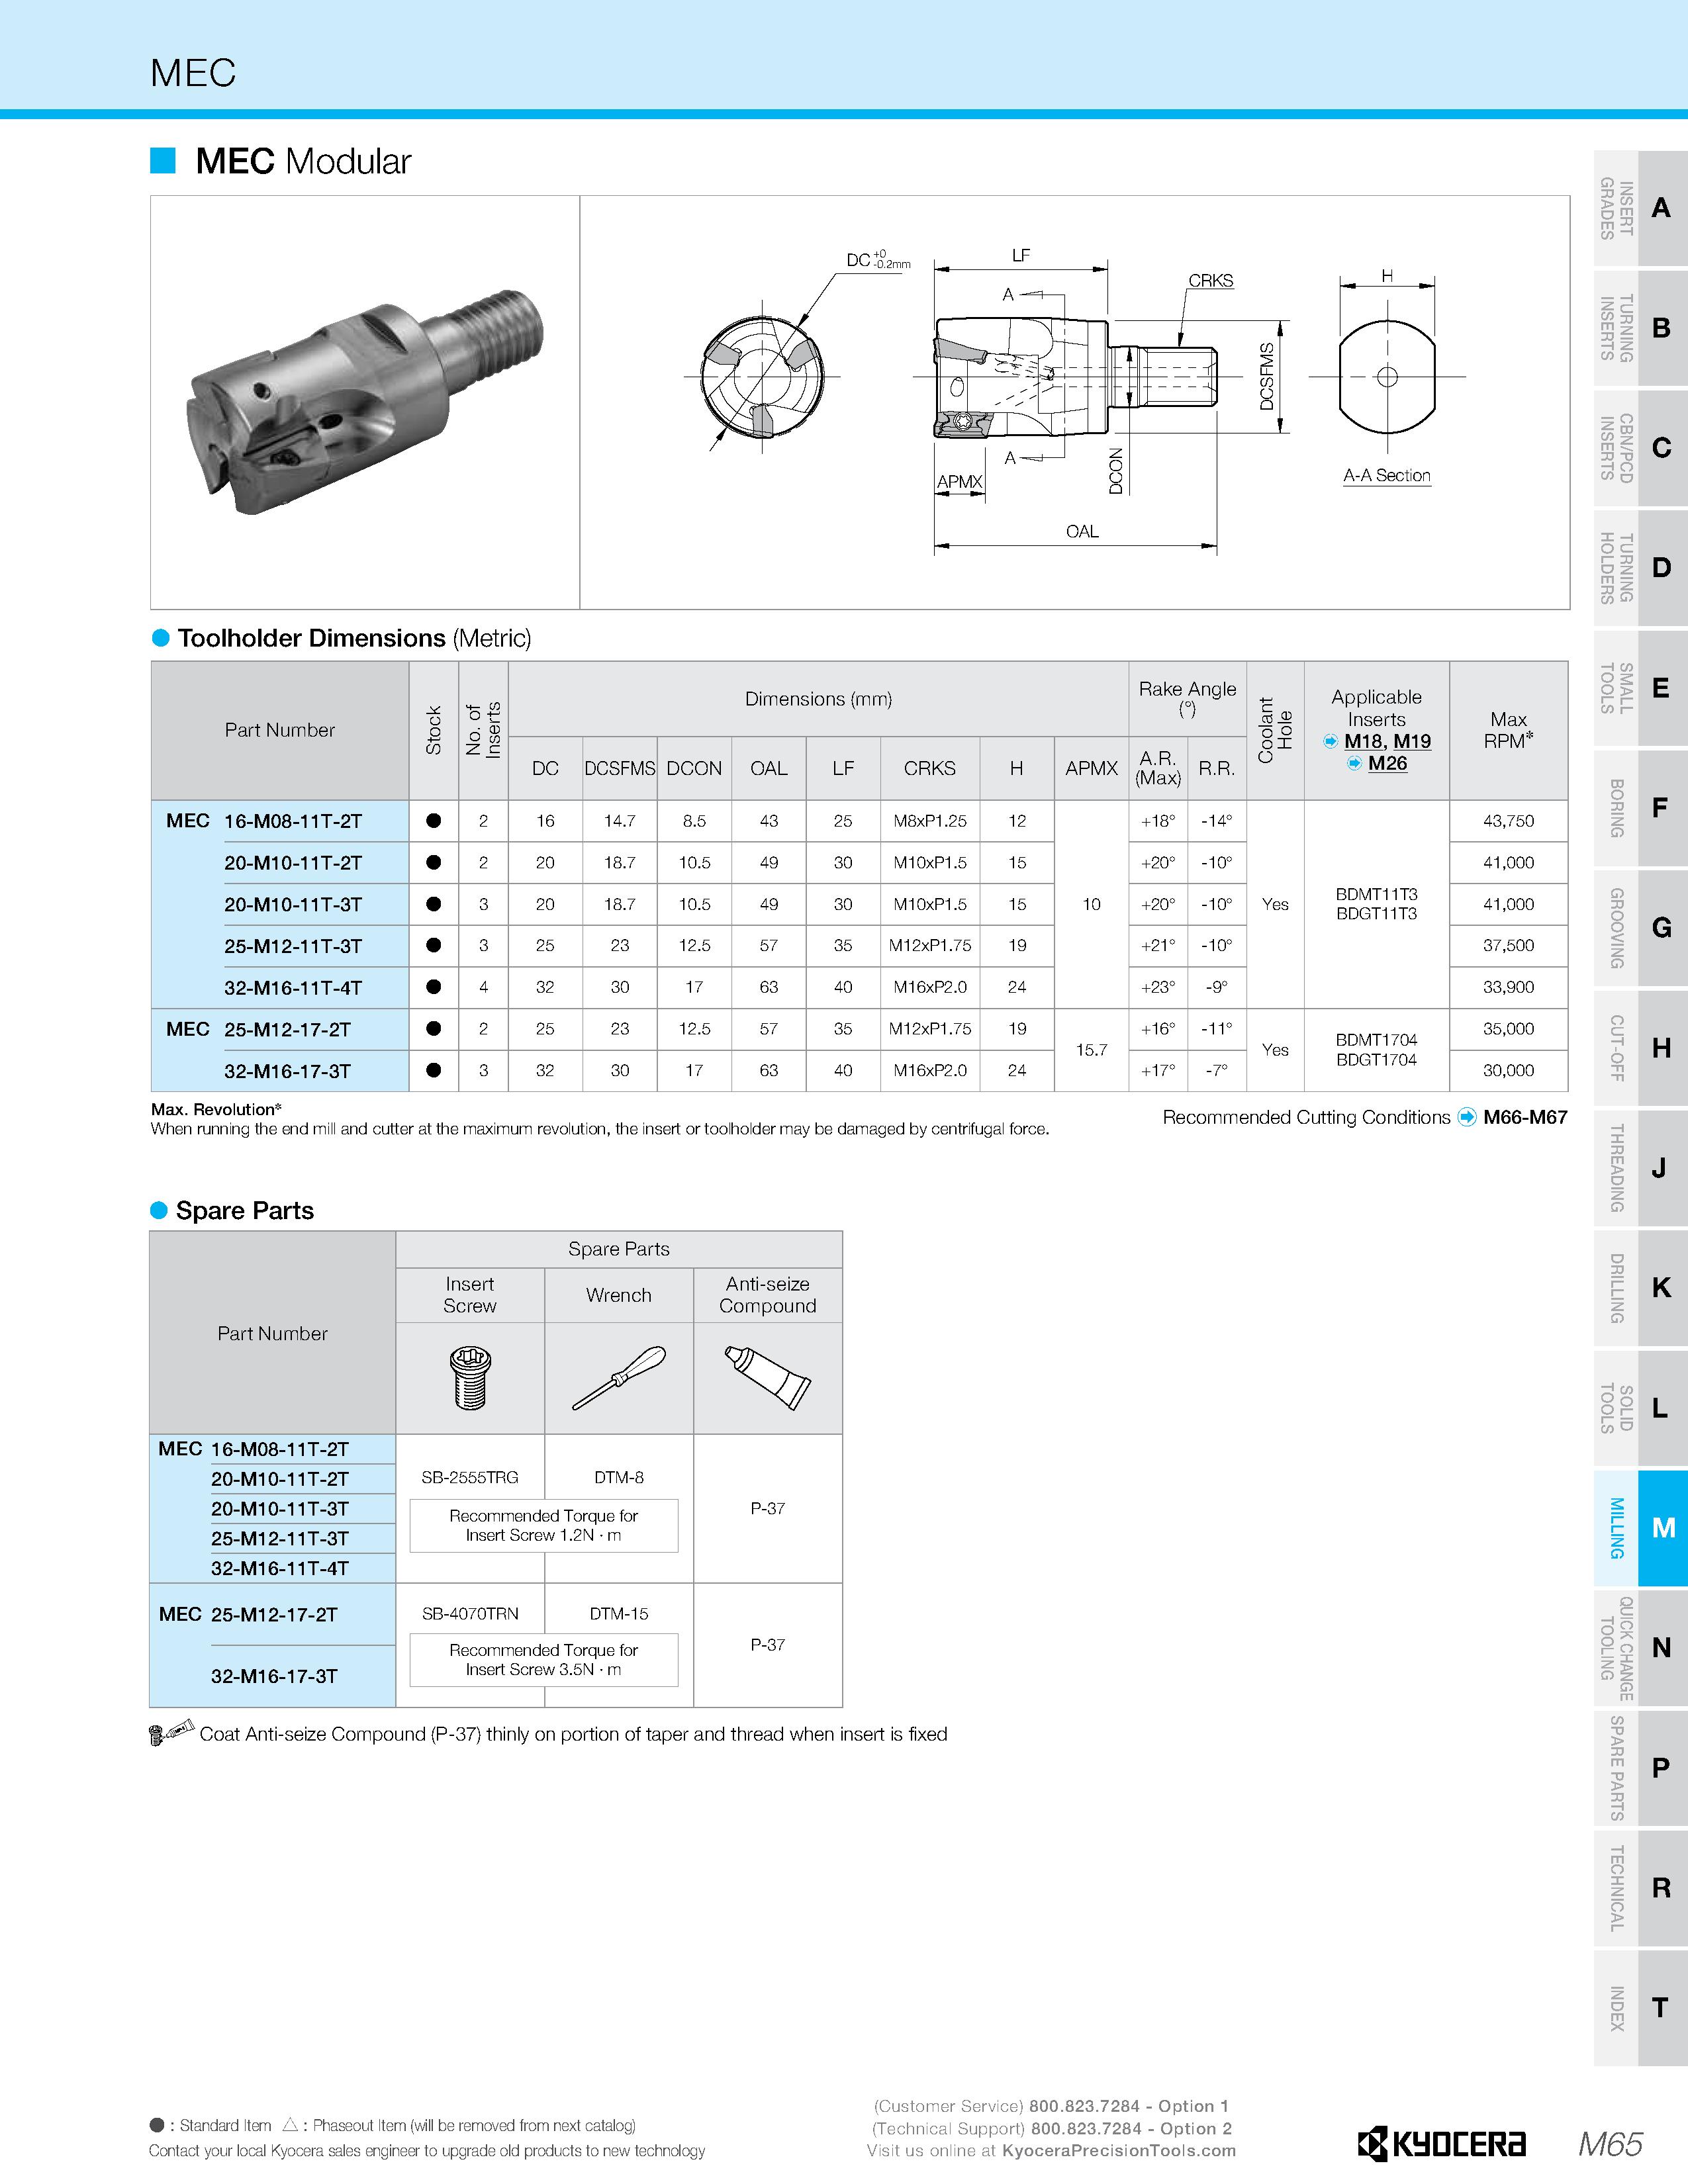The image size is (1688, 2184).
Task: Select the M16xP2.0 CRKS value for 32-M16-11T-4T
Action: click(x=930, y=987)
